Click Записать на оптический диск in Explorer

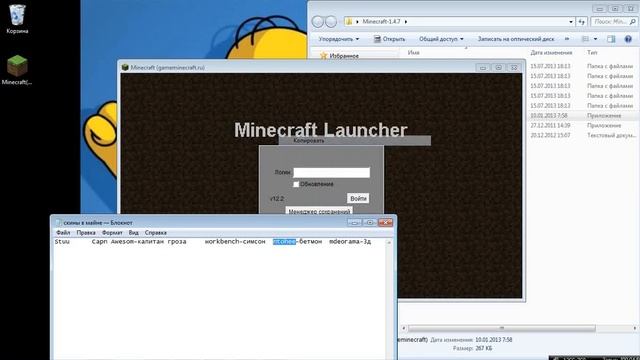coord(516,39)
